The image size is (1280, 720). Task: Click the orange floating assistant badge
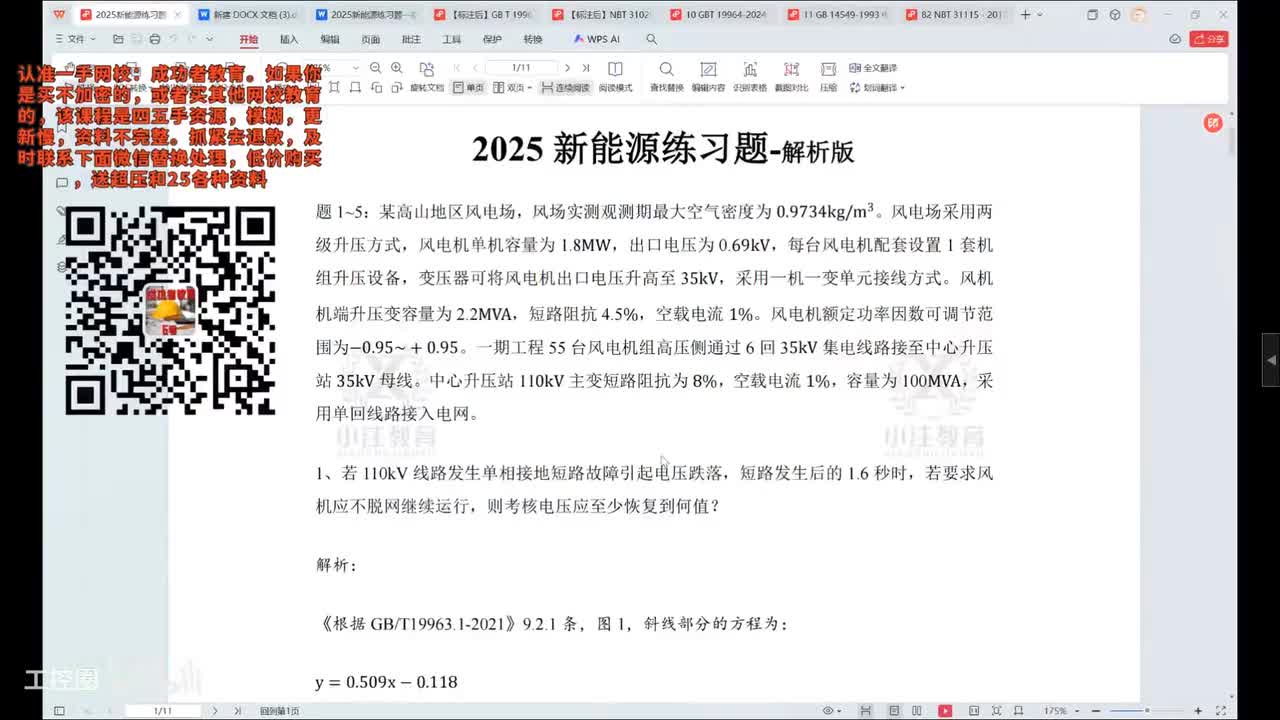1213,123
